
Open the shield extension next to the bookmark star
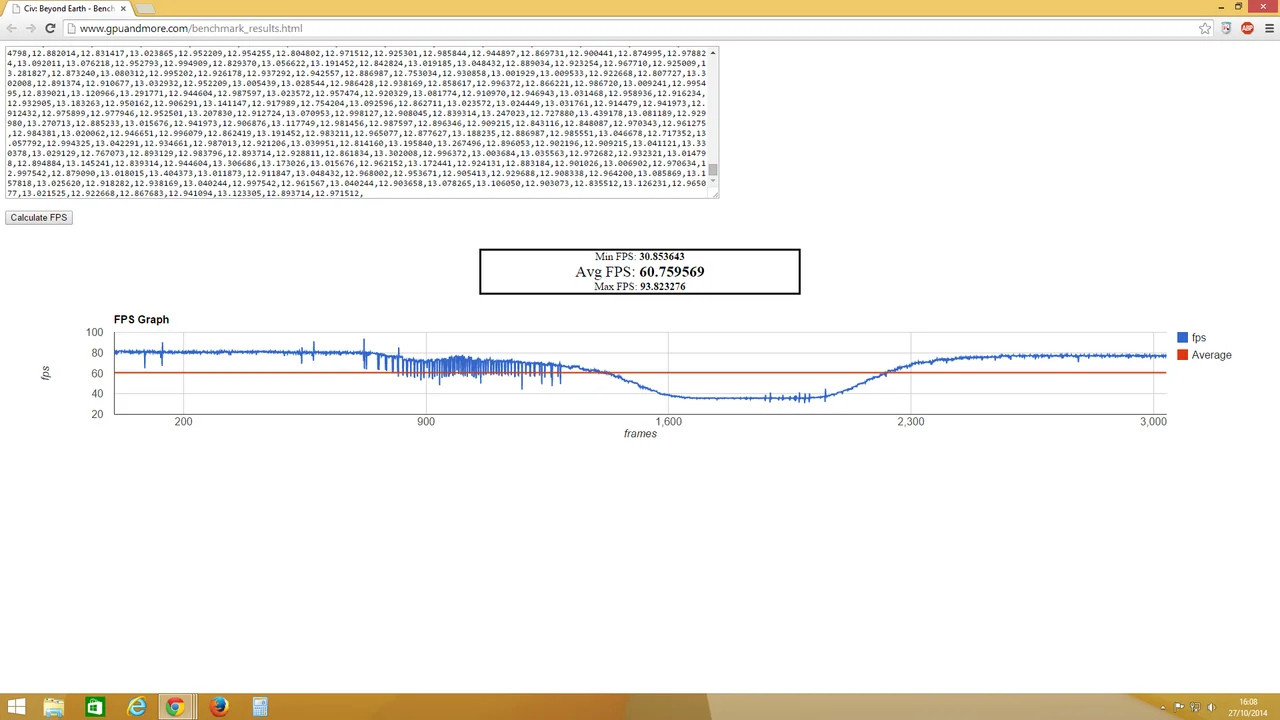click(1226, 28)
